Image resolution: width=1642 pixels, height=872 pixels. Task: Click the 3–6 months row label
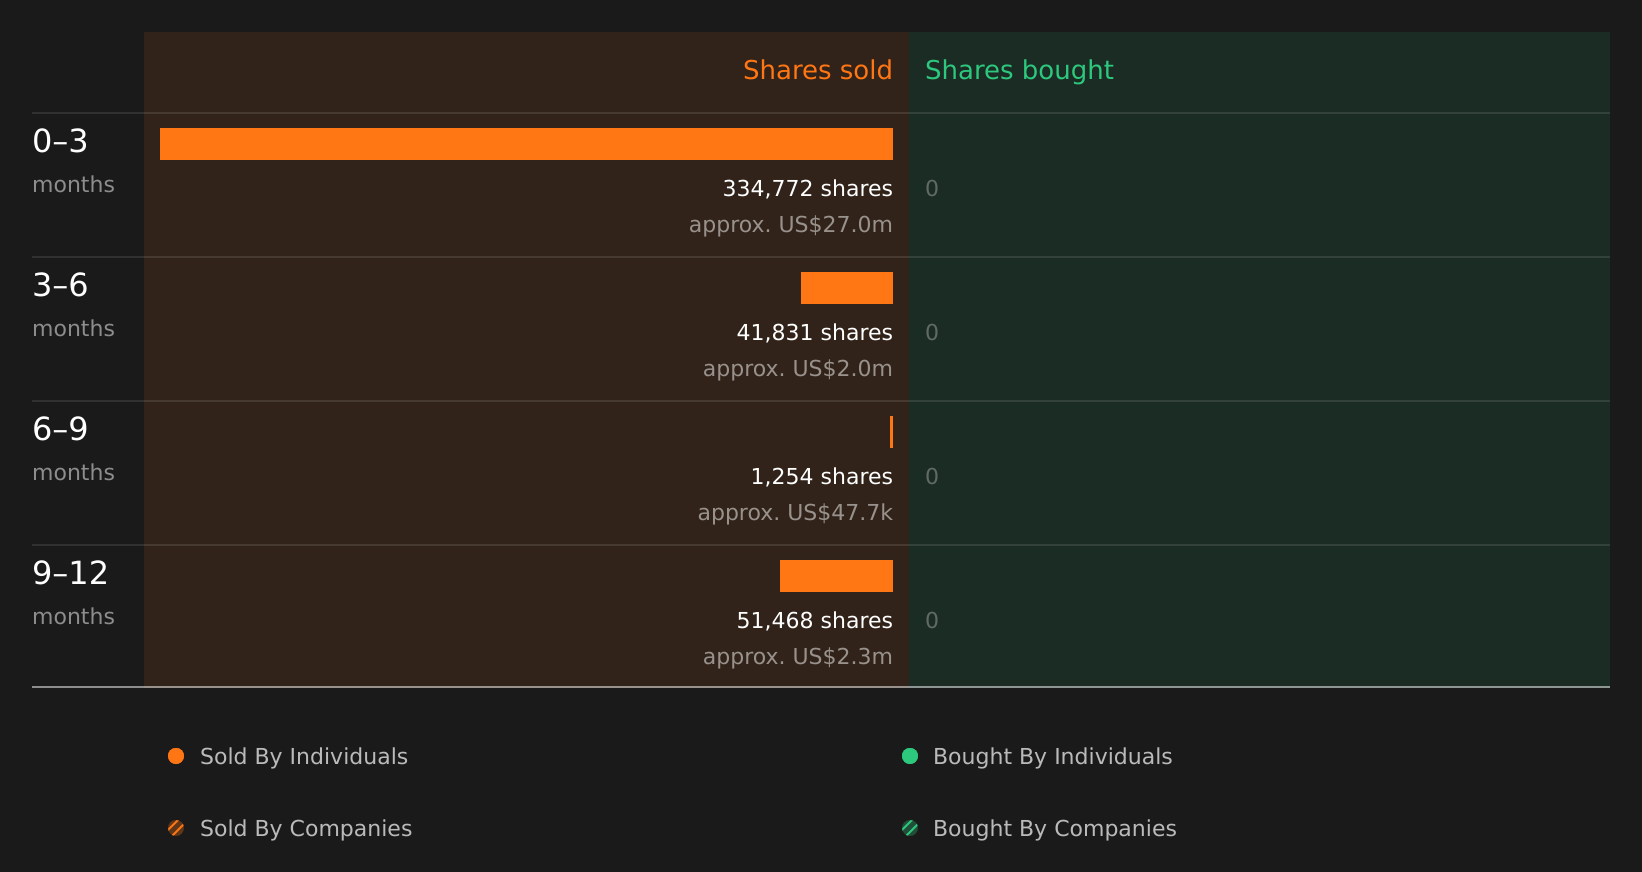[73, 305]
